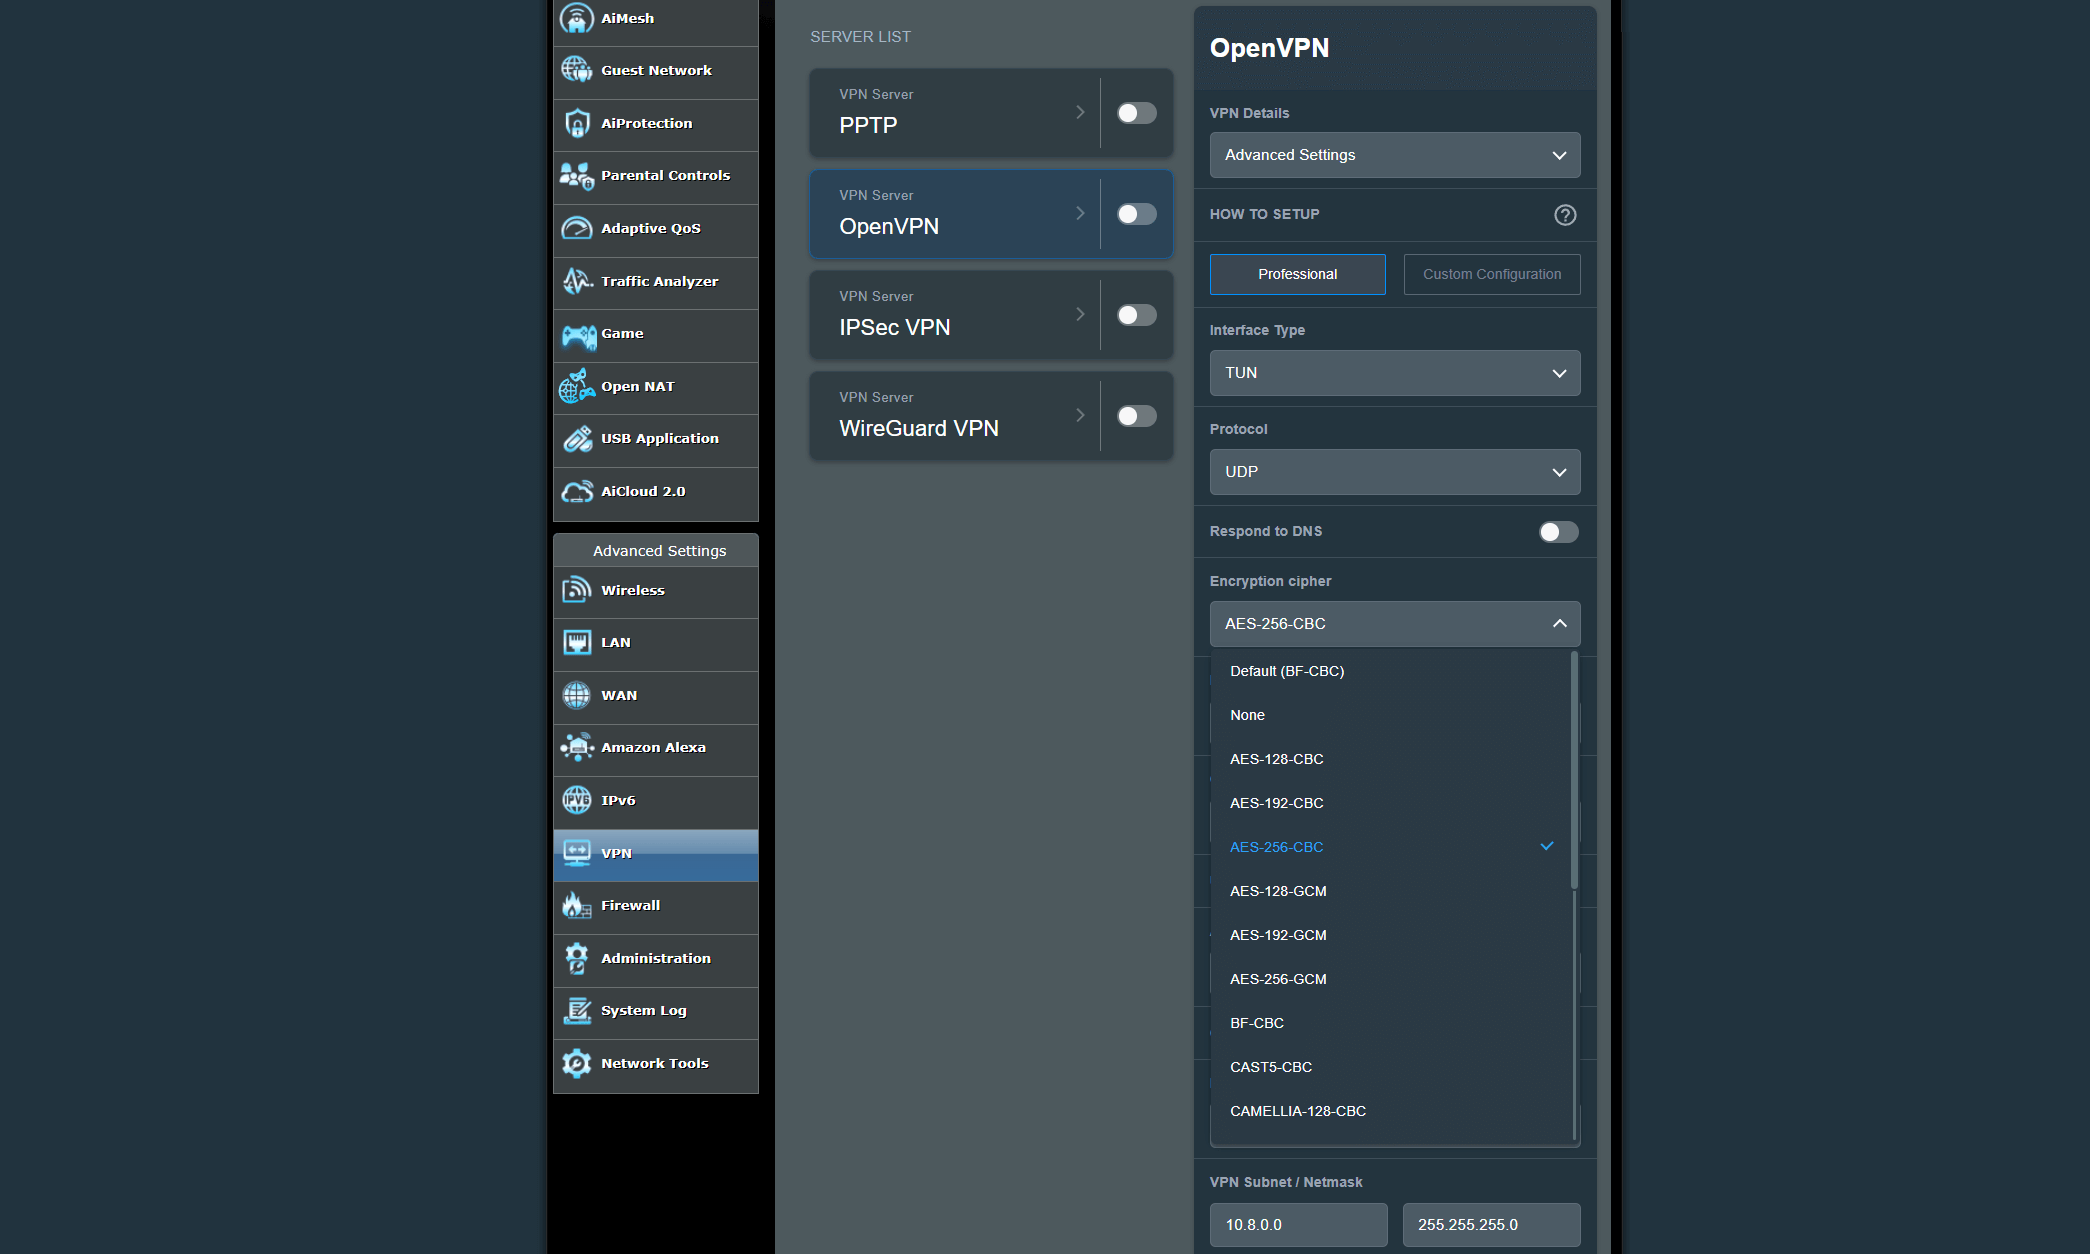The height and width of the screenshot is (1254, 2090).
Task: Open Parental Controls menu label
Action: [665, 175]
